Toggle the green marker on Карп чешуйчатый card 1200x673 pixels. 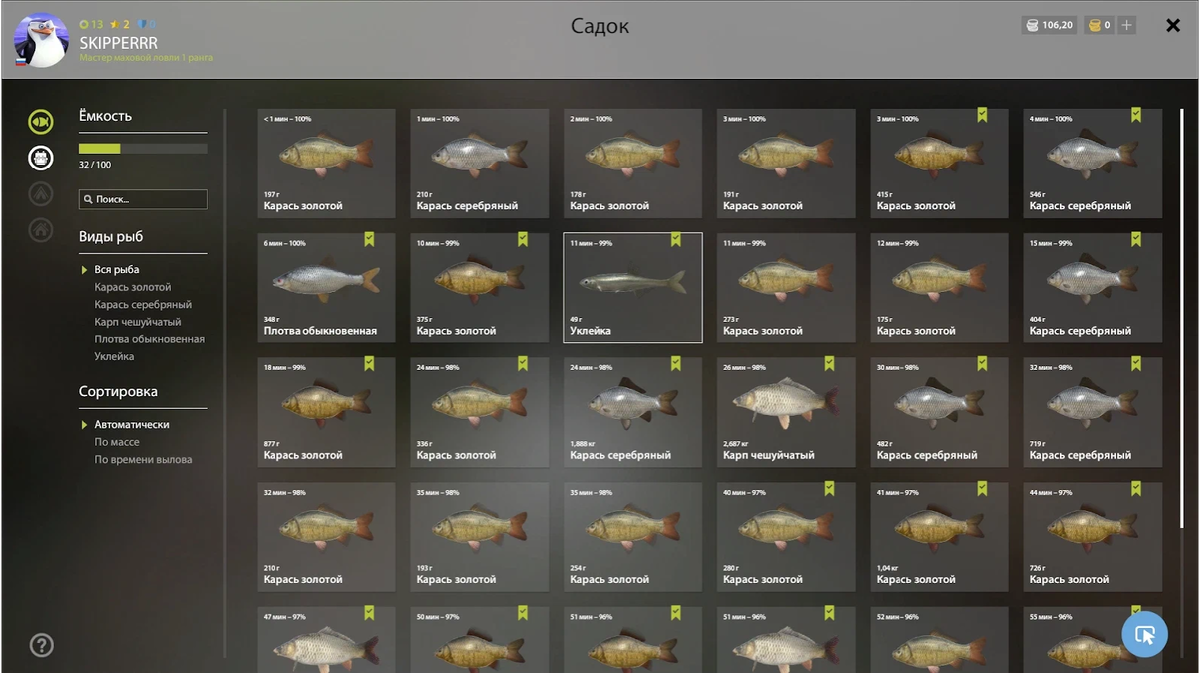pos(829,364)
